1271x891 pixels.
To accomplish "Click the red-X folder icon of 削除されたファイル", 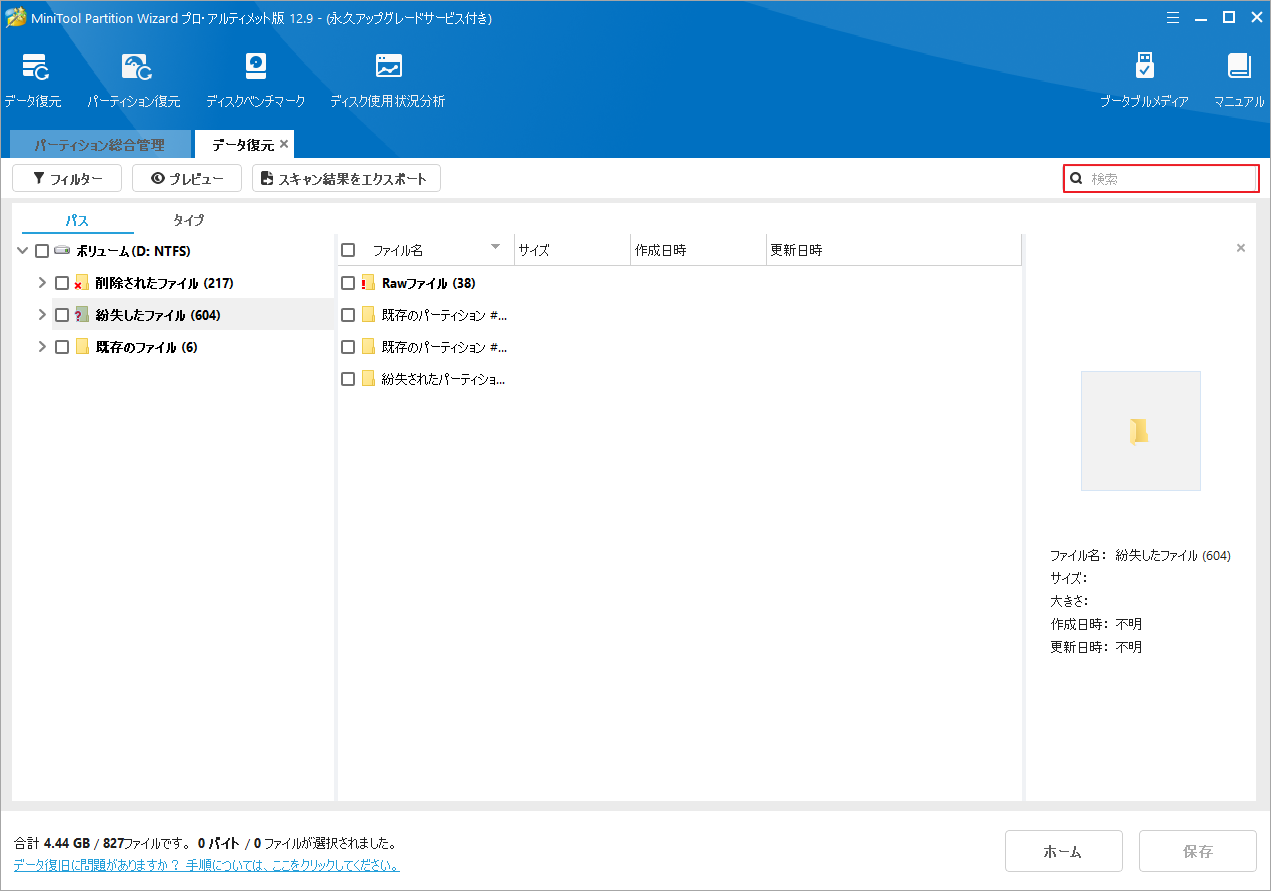I will click(81, 283).
